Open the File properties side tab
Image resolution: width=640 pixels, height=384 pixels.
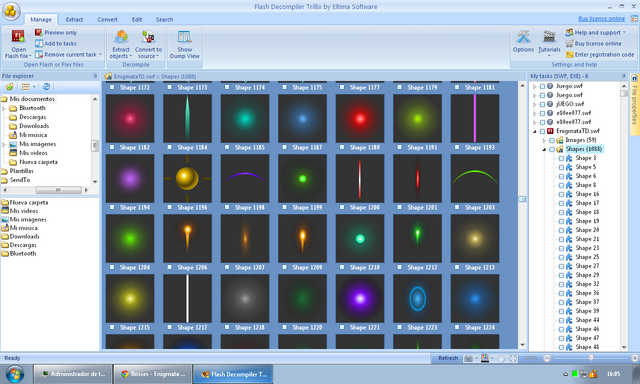[634, 104]
